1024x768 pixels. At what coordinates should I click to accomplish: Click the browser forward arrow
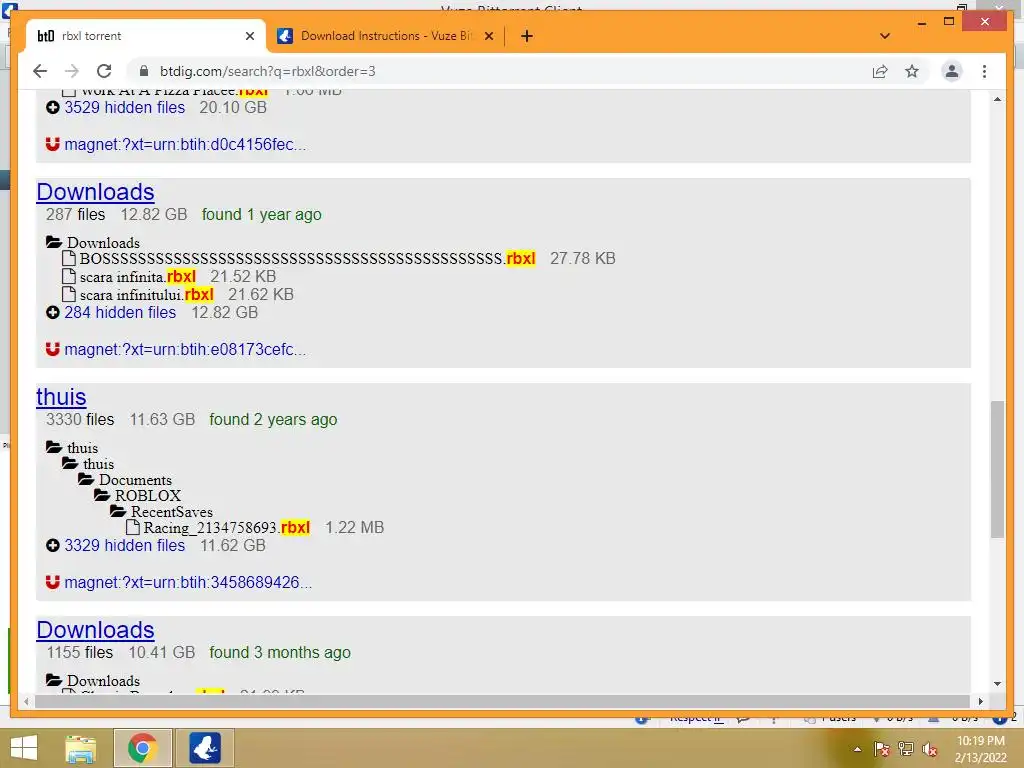[x=72, y=71]
